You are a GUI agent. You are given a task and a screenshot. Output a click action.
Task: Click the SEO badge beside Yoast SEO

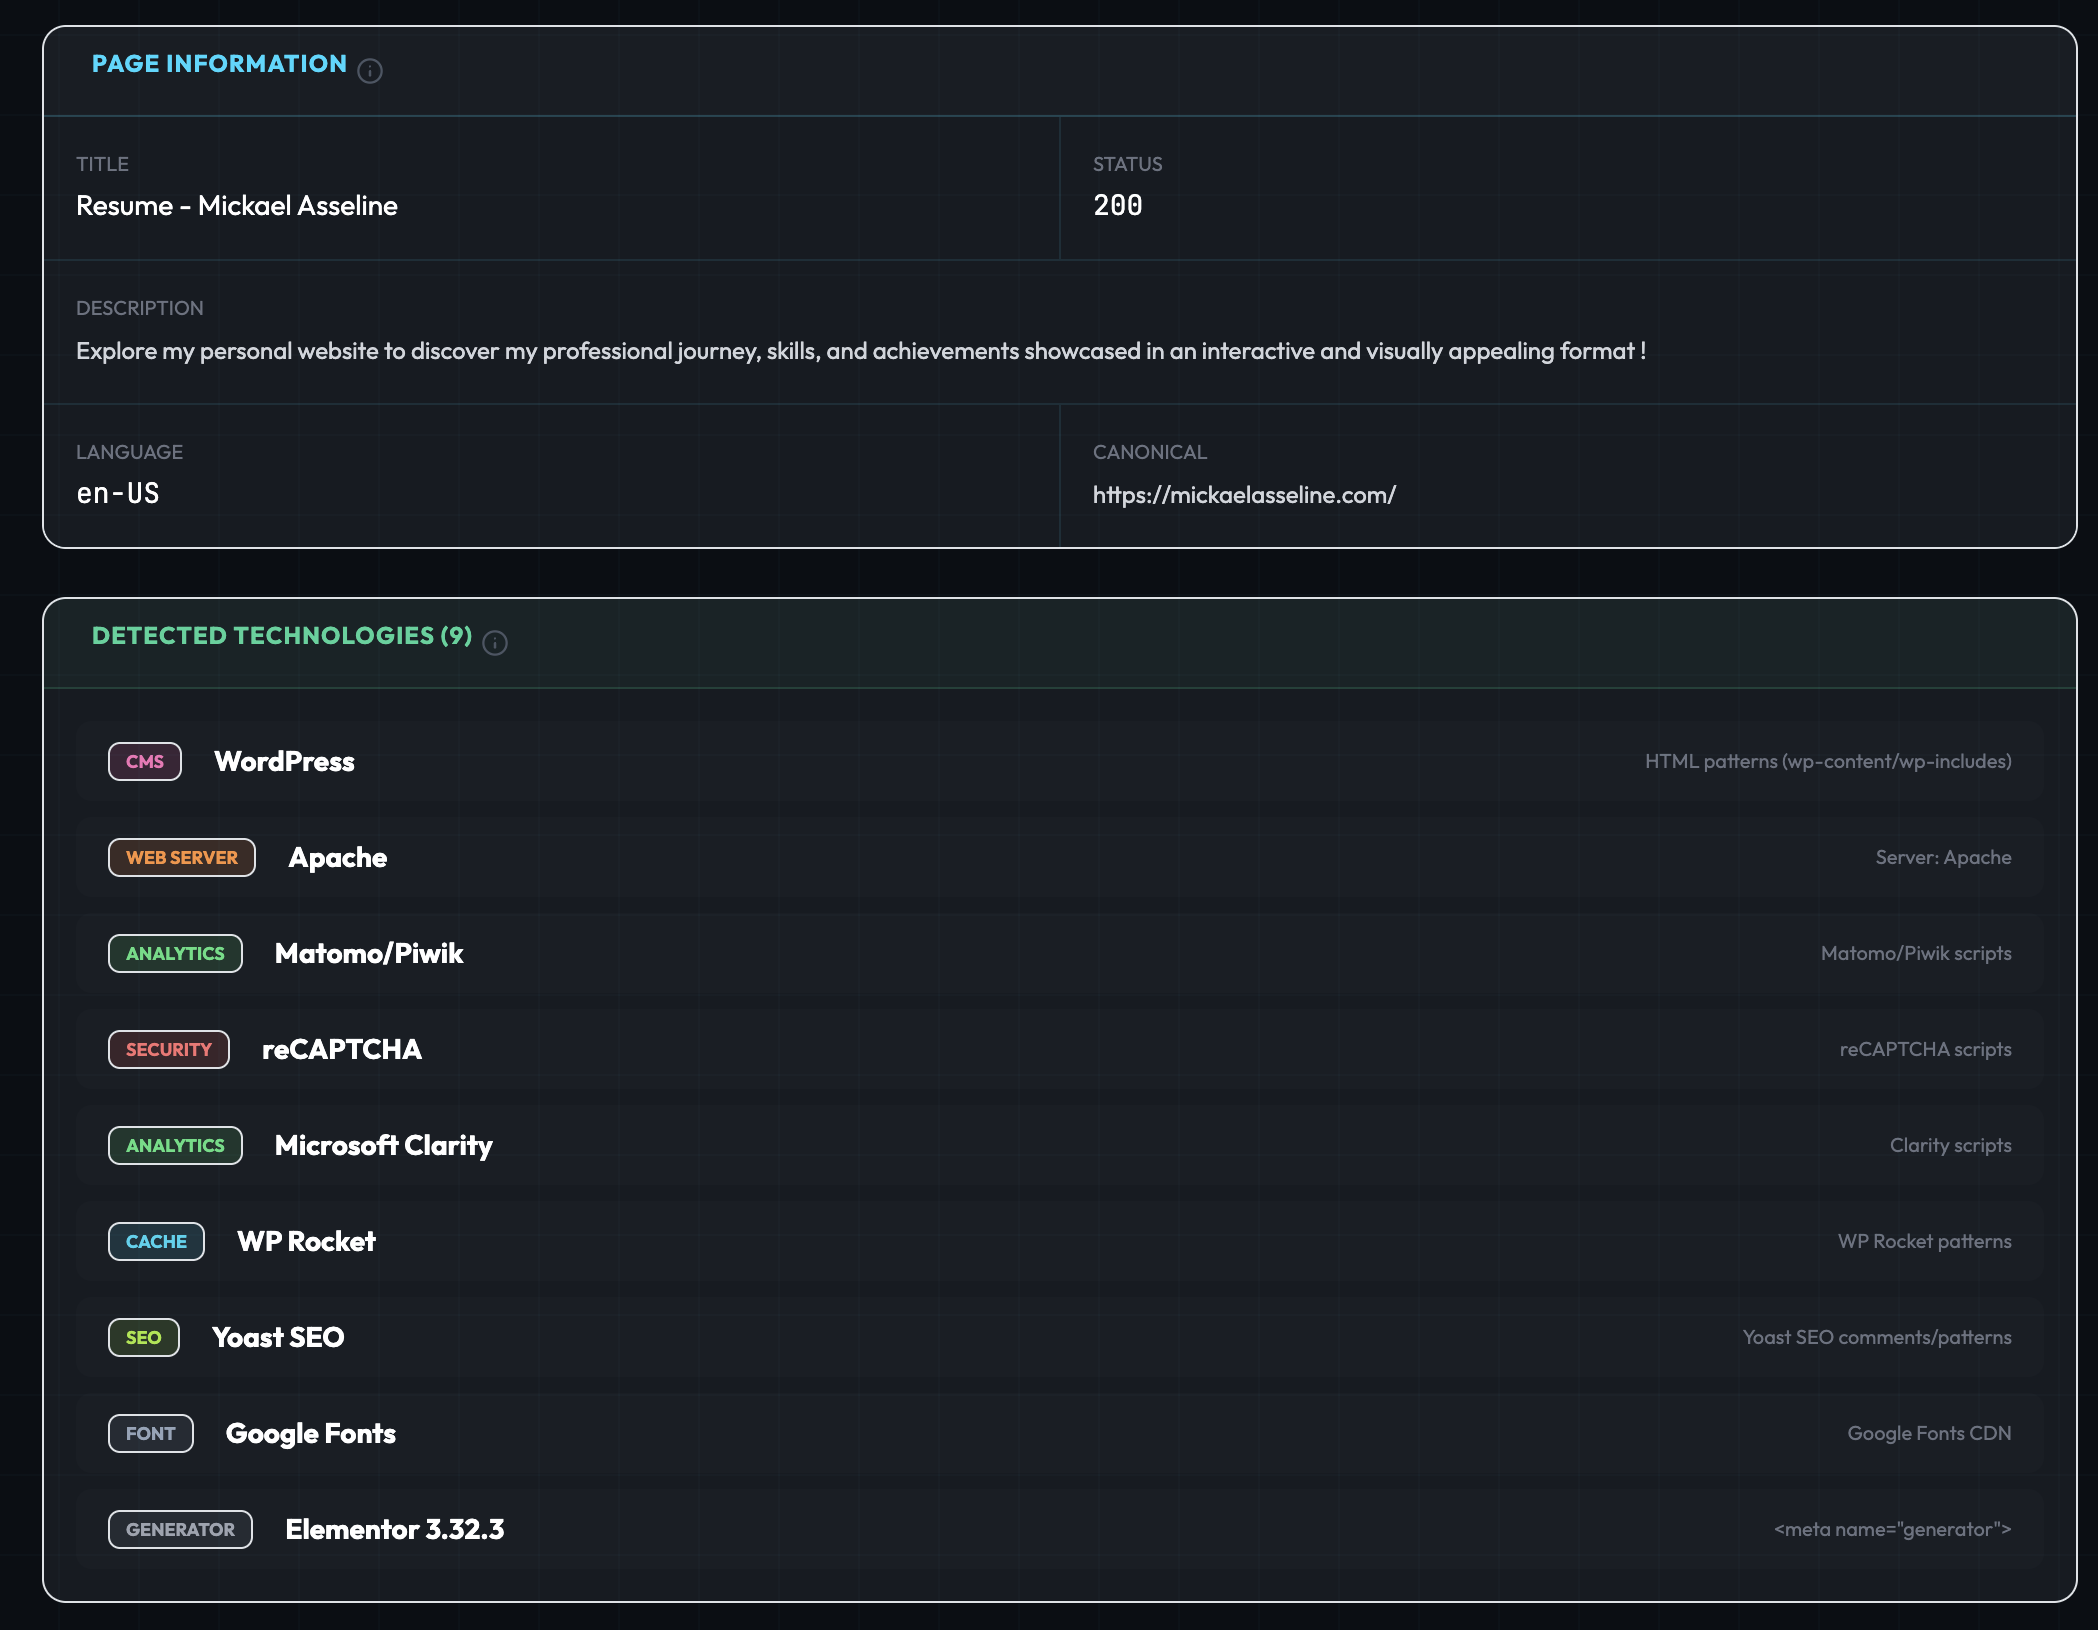coord(144,1338)
